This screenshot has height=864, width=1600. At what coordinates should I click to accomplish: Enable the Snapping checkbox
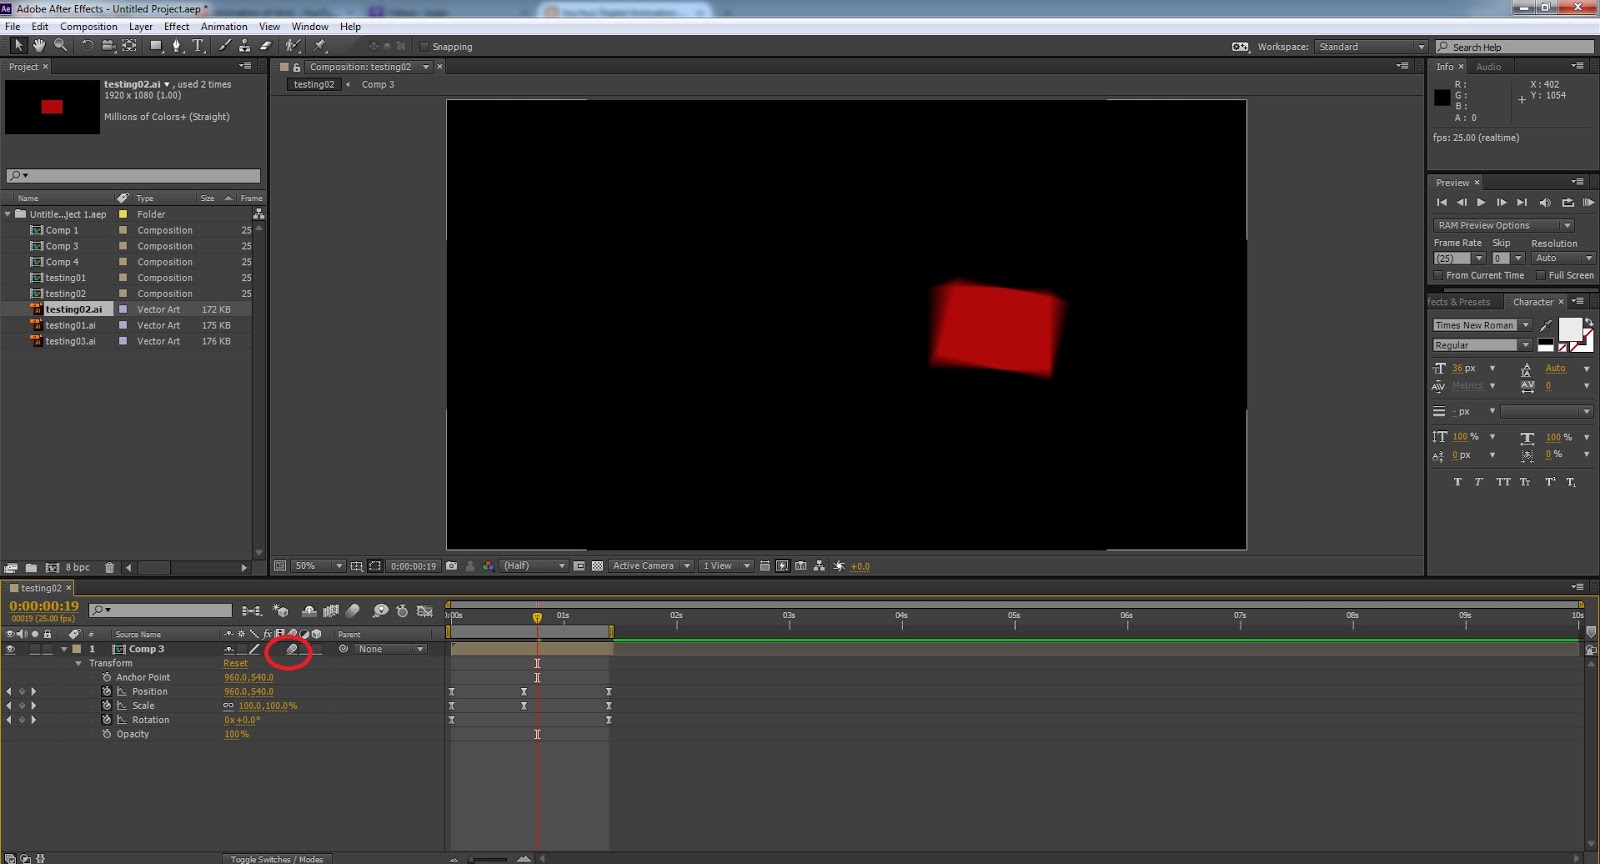[424, 46]
